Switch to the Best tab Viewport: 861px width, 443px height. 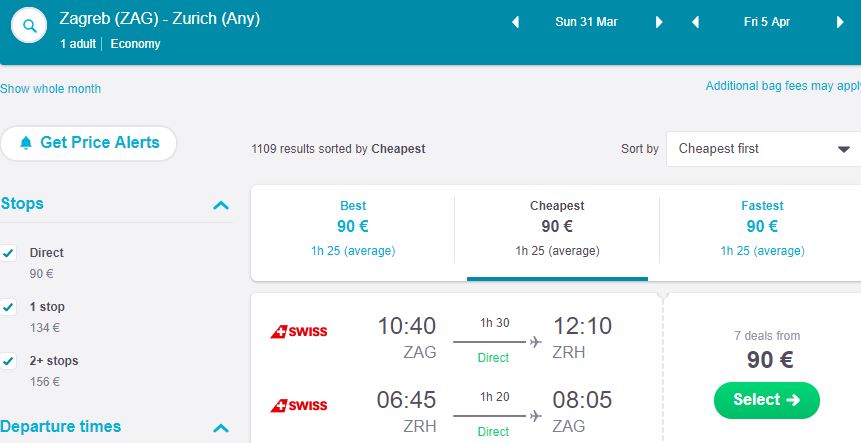(353, 227)
